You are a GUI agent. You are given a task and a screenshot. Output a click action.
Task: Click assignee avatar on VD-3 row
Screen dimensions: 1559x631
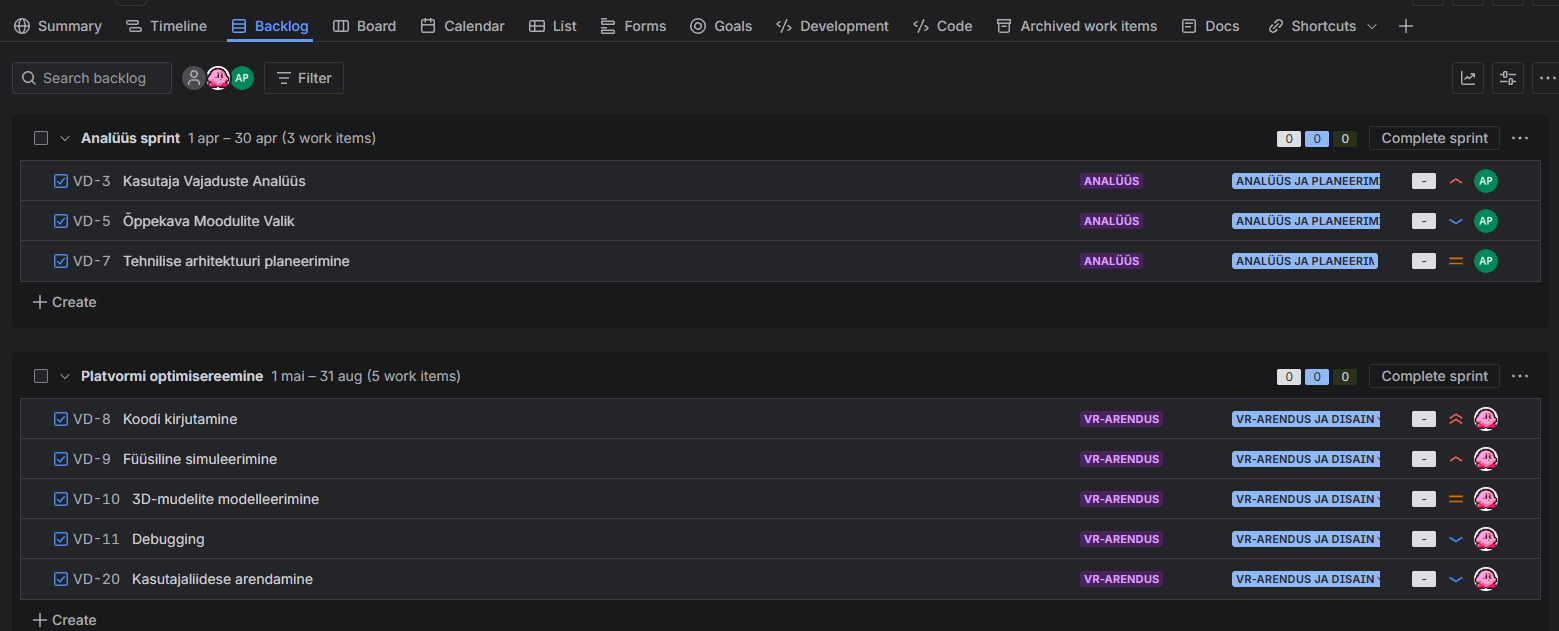1486,181
